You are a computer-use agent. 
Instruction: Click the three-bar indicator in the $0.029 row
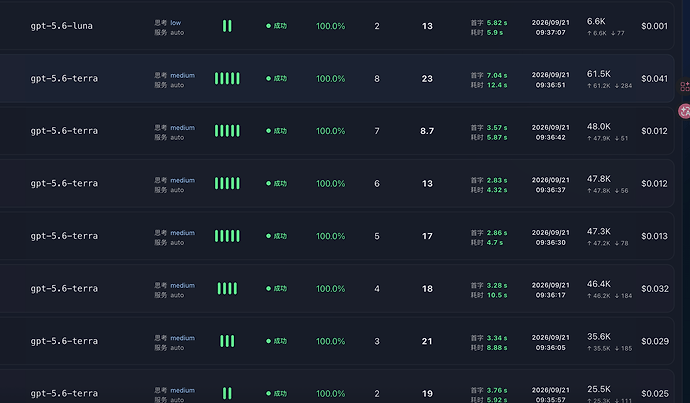tap(227, 341)
